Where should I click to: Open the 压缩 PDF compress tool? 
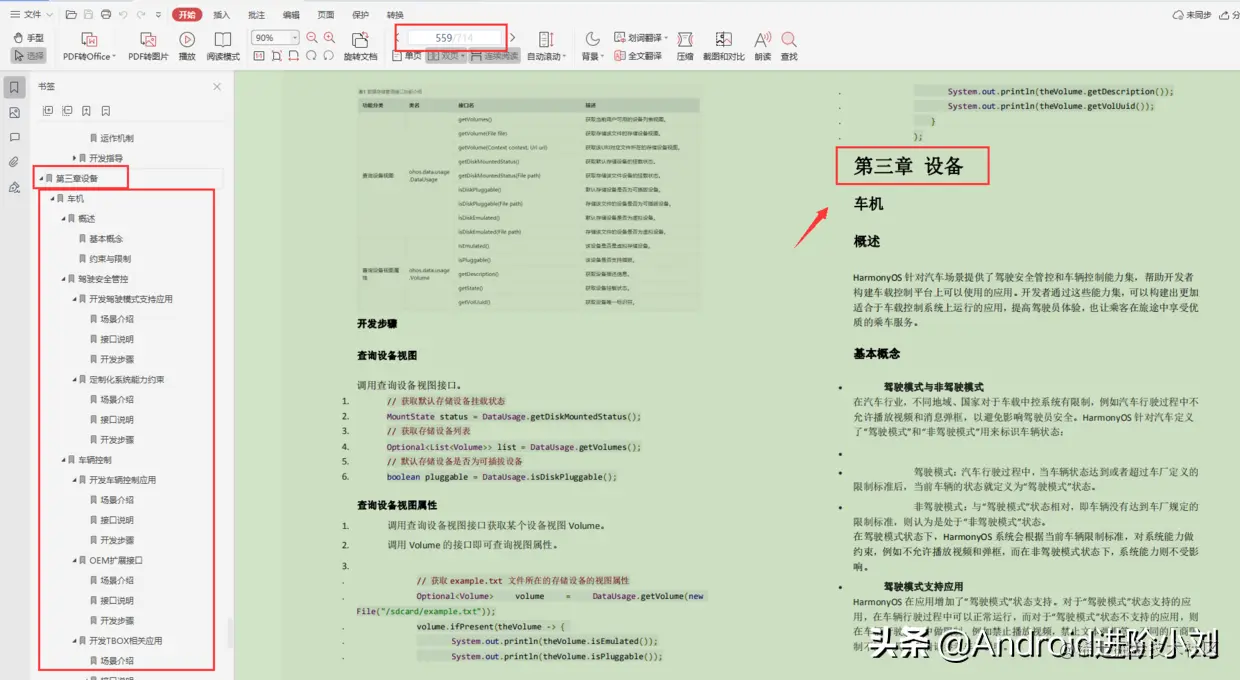point(687,45)
